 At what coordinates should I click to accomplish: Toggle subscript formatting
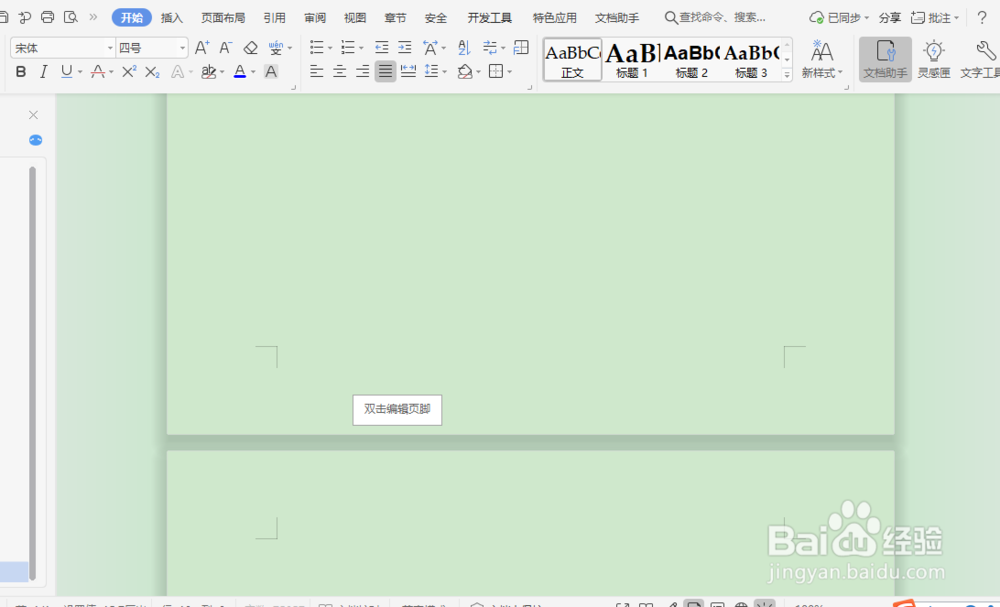[x=152, y=71]
